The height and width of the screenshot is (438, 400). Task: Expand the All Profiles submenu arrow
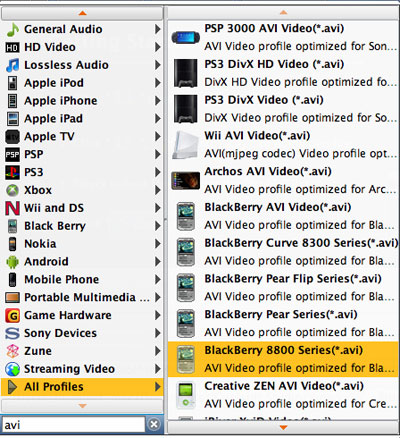pyautogui.click(x=158, y=387)
